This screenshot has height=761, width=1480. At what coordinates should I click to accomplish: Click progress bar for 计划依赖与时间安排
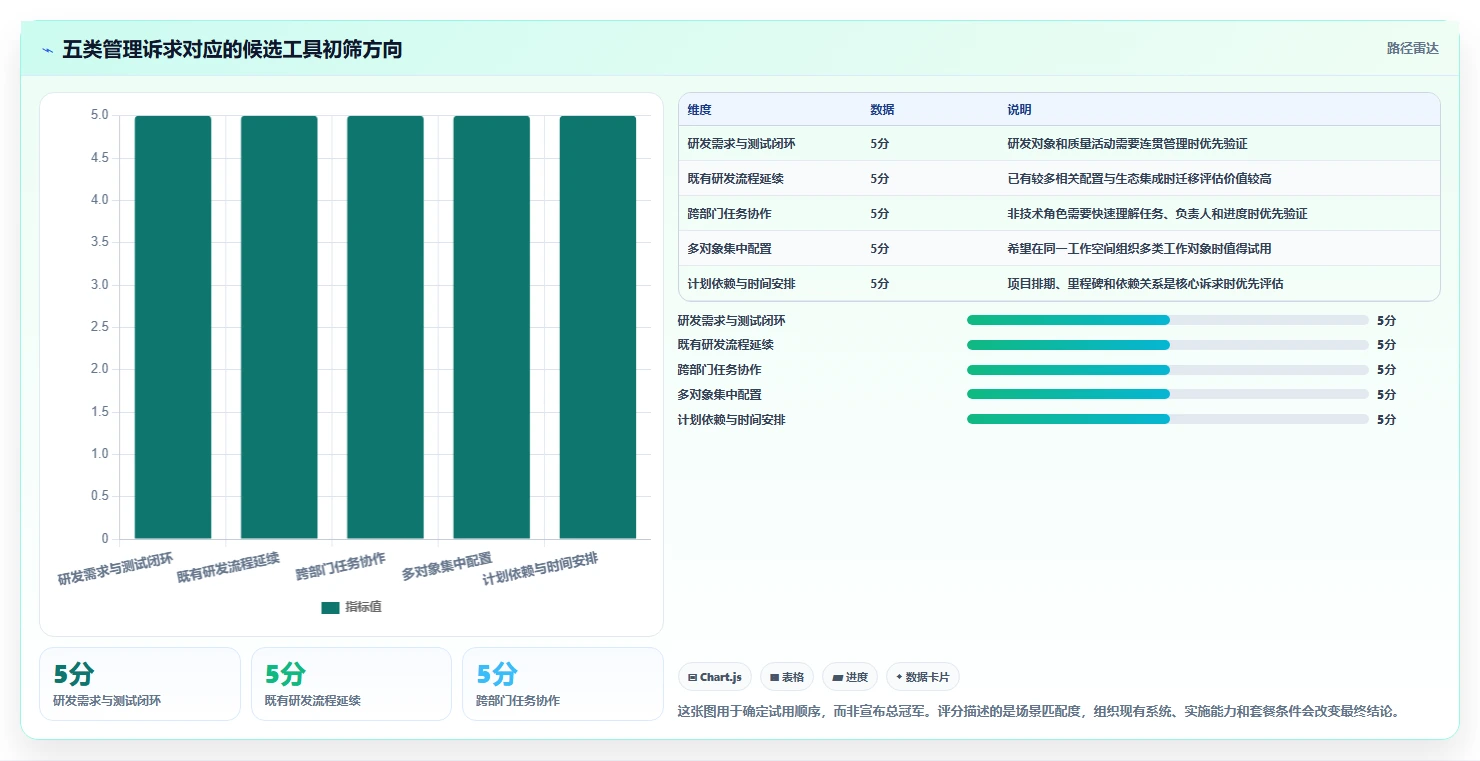point(1167,419)
